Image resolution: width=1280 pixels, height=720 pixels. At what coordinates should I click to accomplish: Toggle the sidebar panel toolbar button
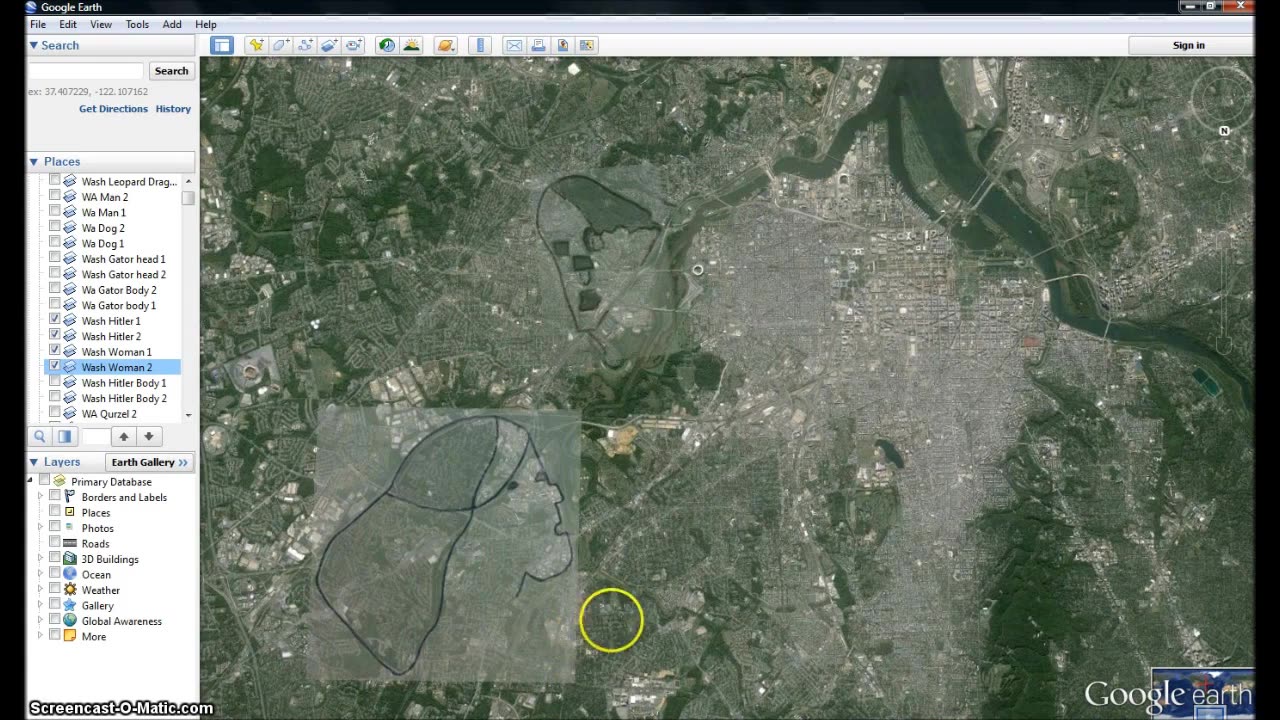pos(222,45)
